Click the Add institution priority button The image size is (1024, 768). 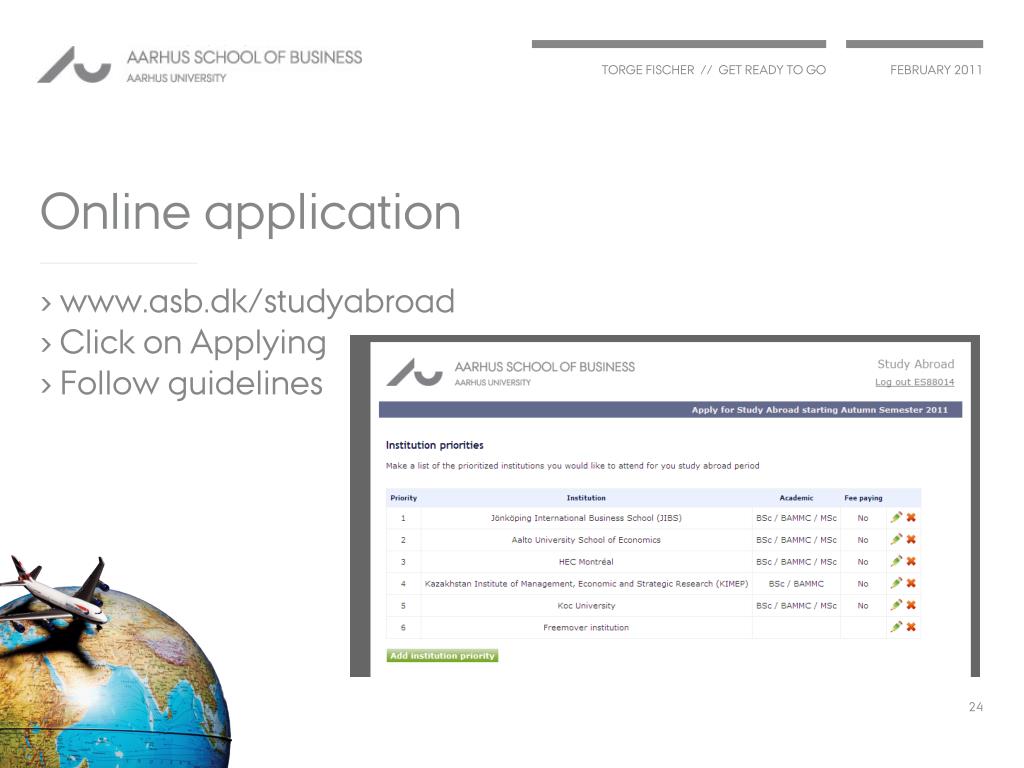click(442, 656)
